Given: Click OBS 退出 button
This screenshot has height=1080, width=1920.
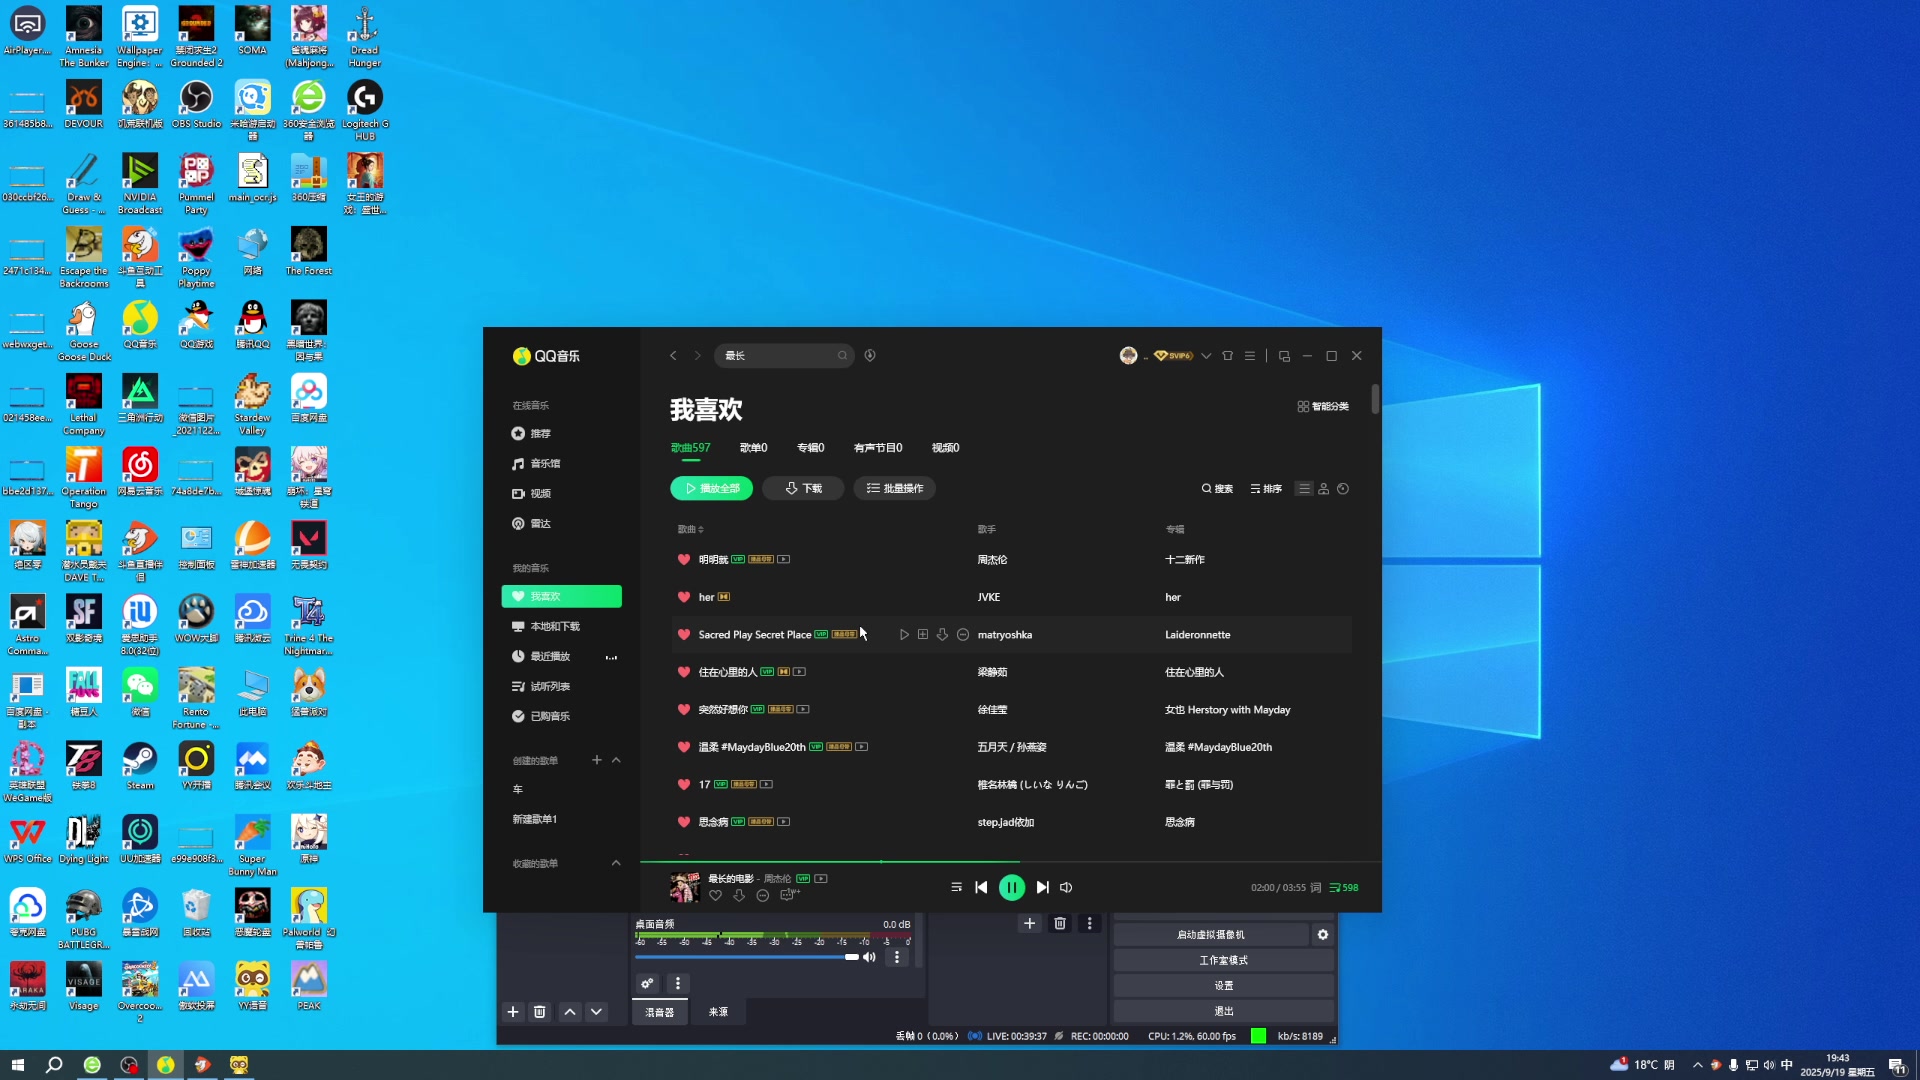Looking at the screenshot, I should coord(1224,1011).
